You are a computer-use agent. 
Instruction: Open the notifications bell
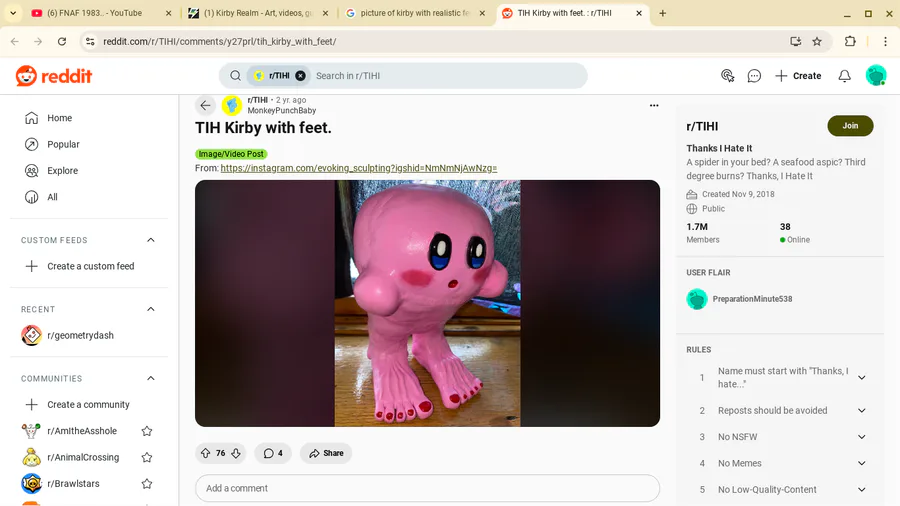pyautogui.click(x=844, y=76)
